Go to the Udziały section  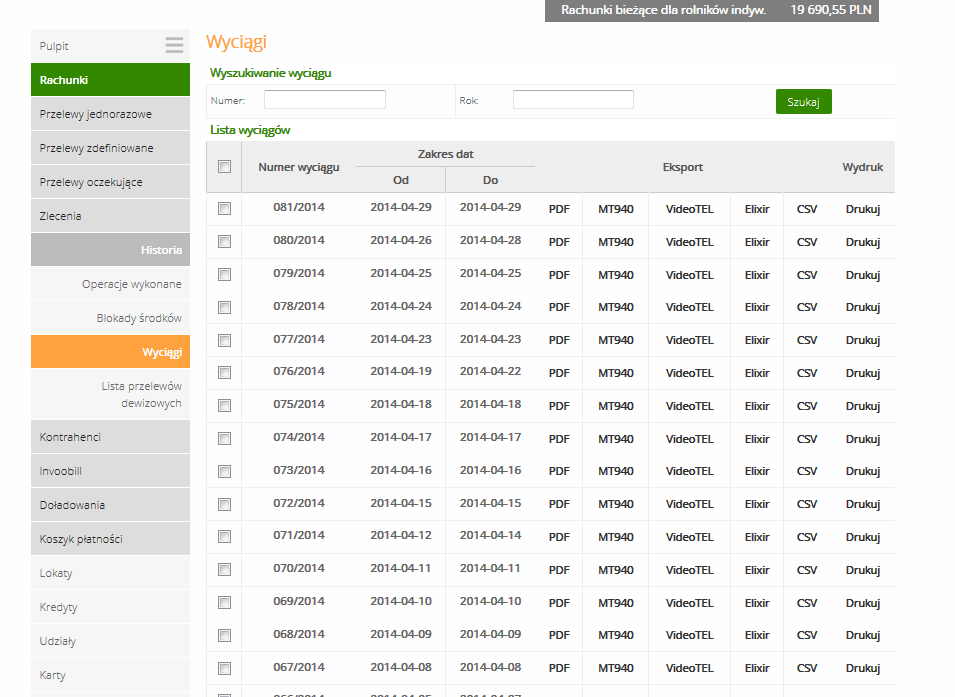(110, 641)
